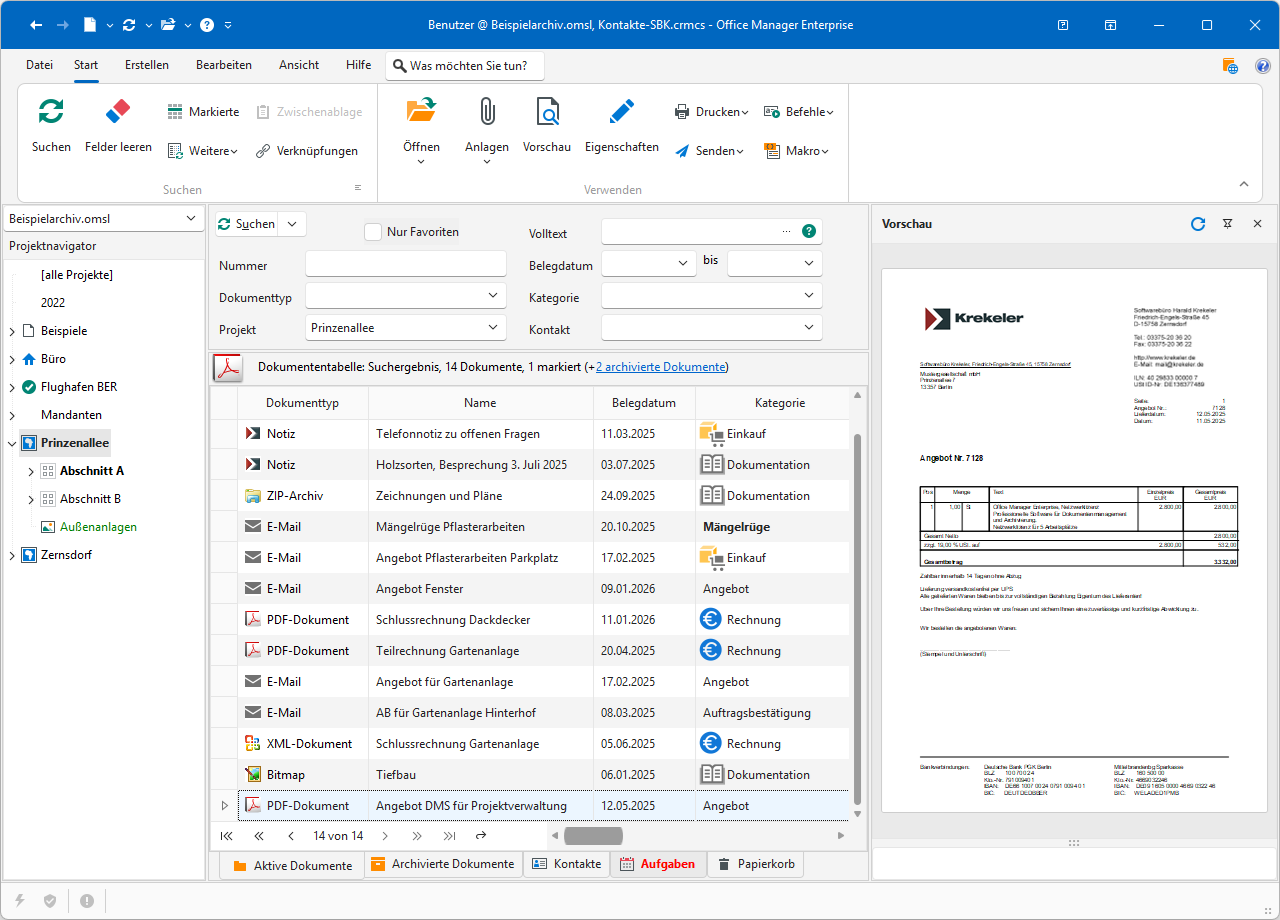Enable the Nur Favoriten checkbox
The width and height of the screenshot is (1280, 920).
point(373,232)
